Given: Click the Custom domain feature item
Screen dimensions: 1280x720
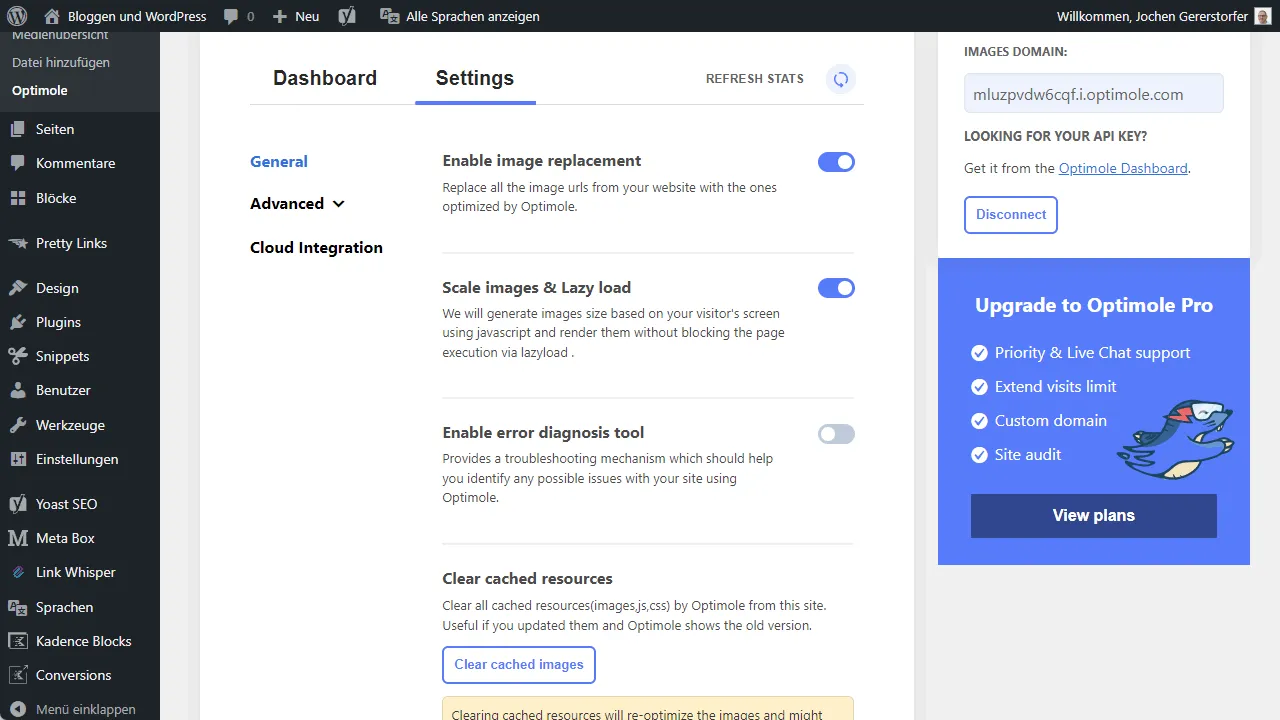Looking at the screenshot, I should coord(1050,420).
